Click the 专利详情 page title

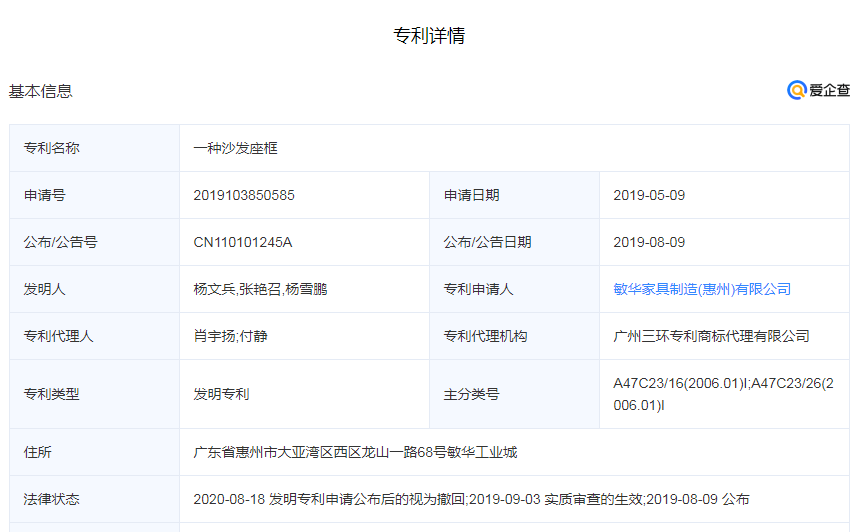pos(428,36)
